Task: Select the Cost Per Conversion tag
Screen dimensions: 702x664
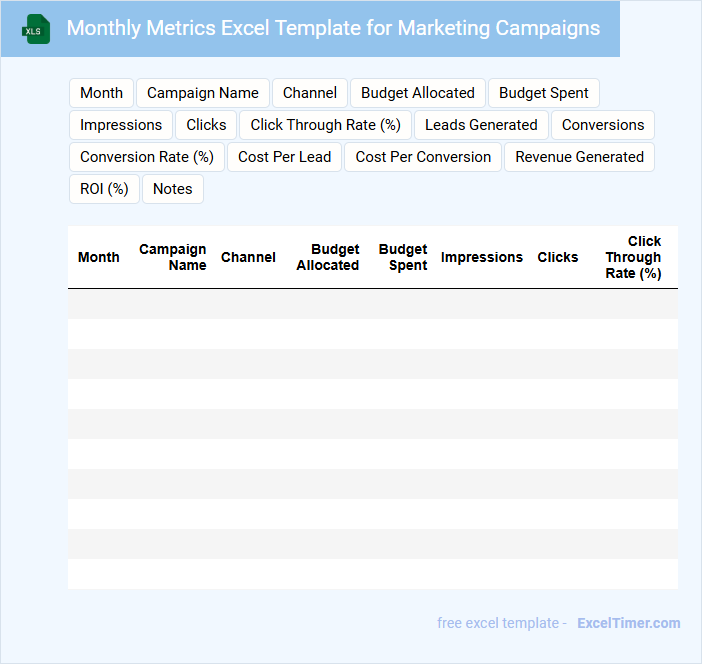Action: (423, 157)
